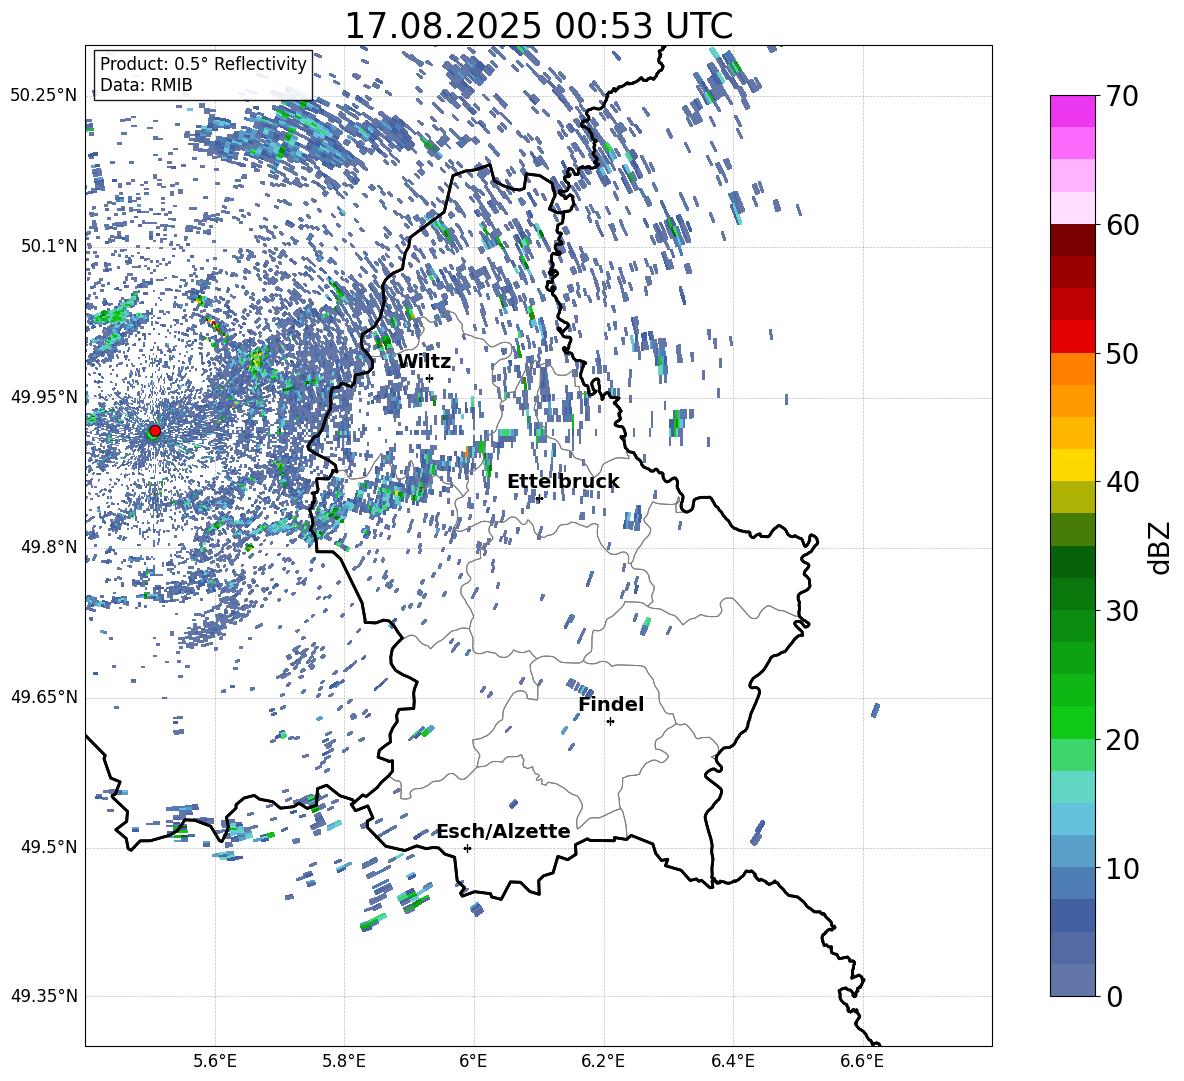The width and height of the screenshot is (1184, 1081).
Task: Click the colorbar tick label '20'
Action: [x=1123, y=740]
